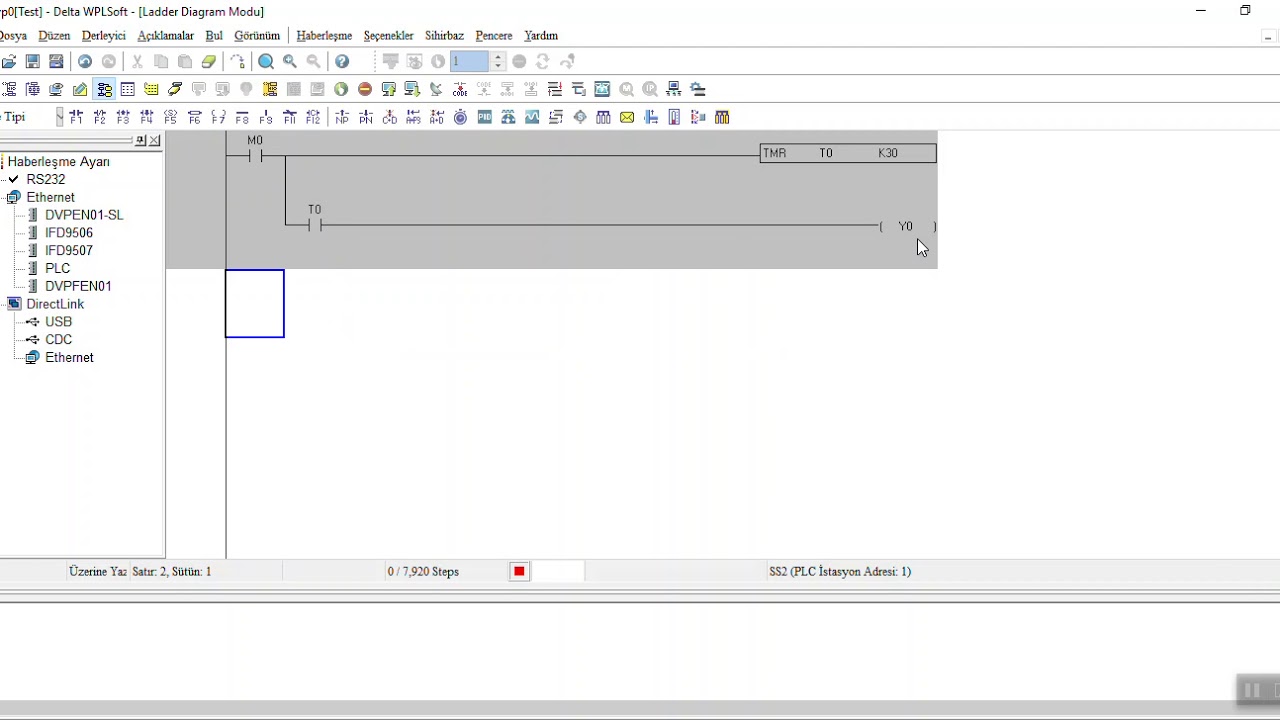
Task: Click the scissors Cut icon
Action: click(137, 62)
